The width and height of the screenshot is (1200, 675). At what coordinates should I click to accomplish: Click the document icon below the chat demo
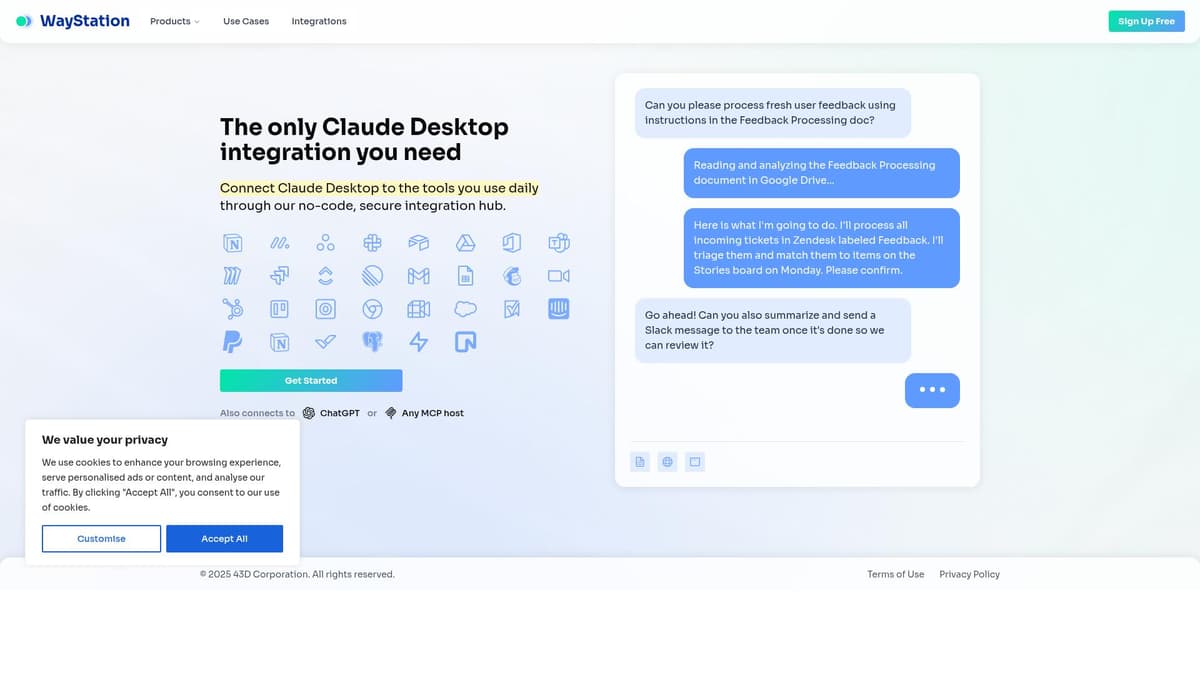click(x=639, y=461)
